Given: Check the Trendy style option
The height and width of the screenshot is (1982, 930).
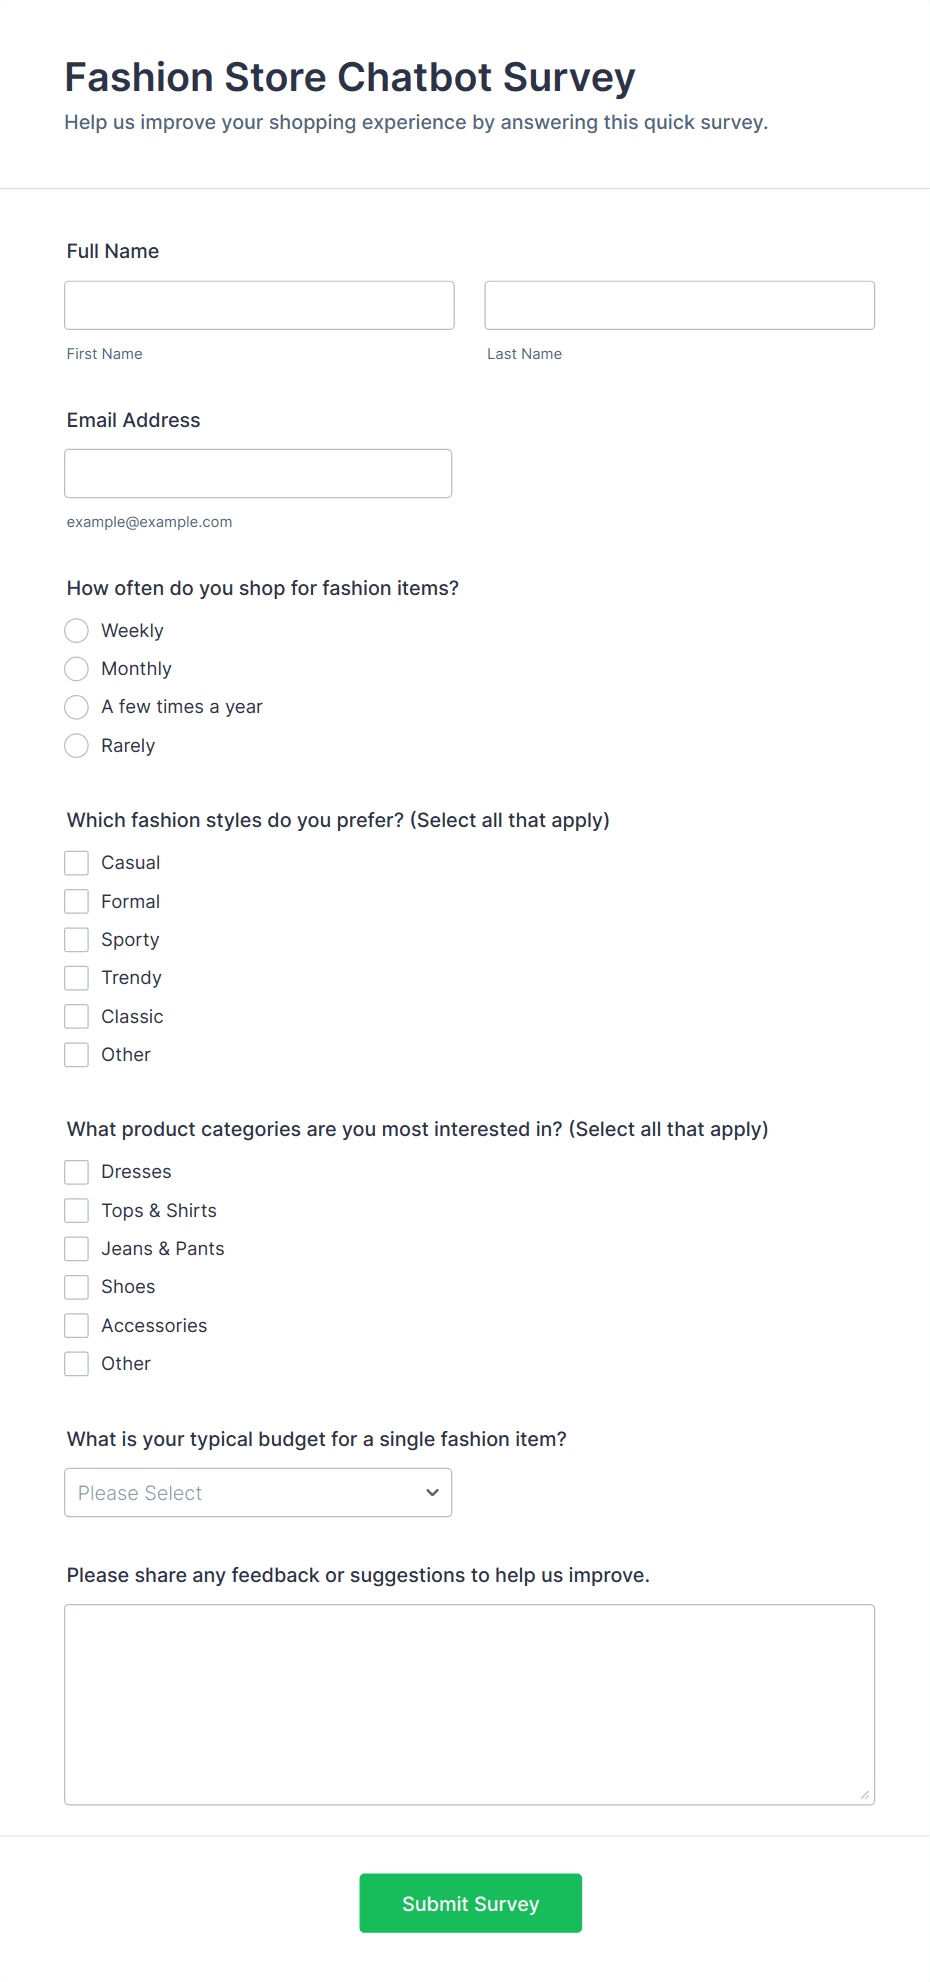Looking at the screenshot, I should pyautogui.click(x=77, y=978).
